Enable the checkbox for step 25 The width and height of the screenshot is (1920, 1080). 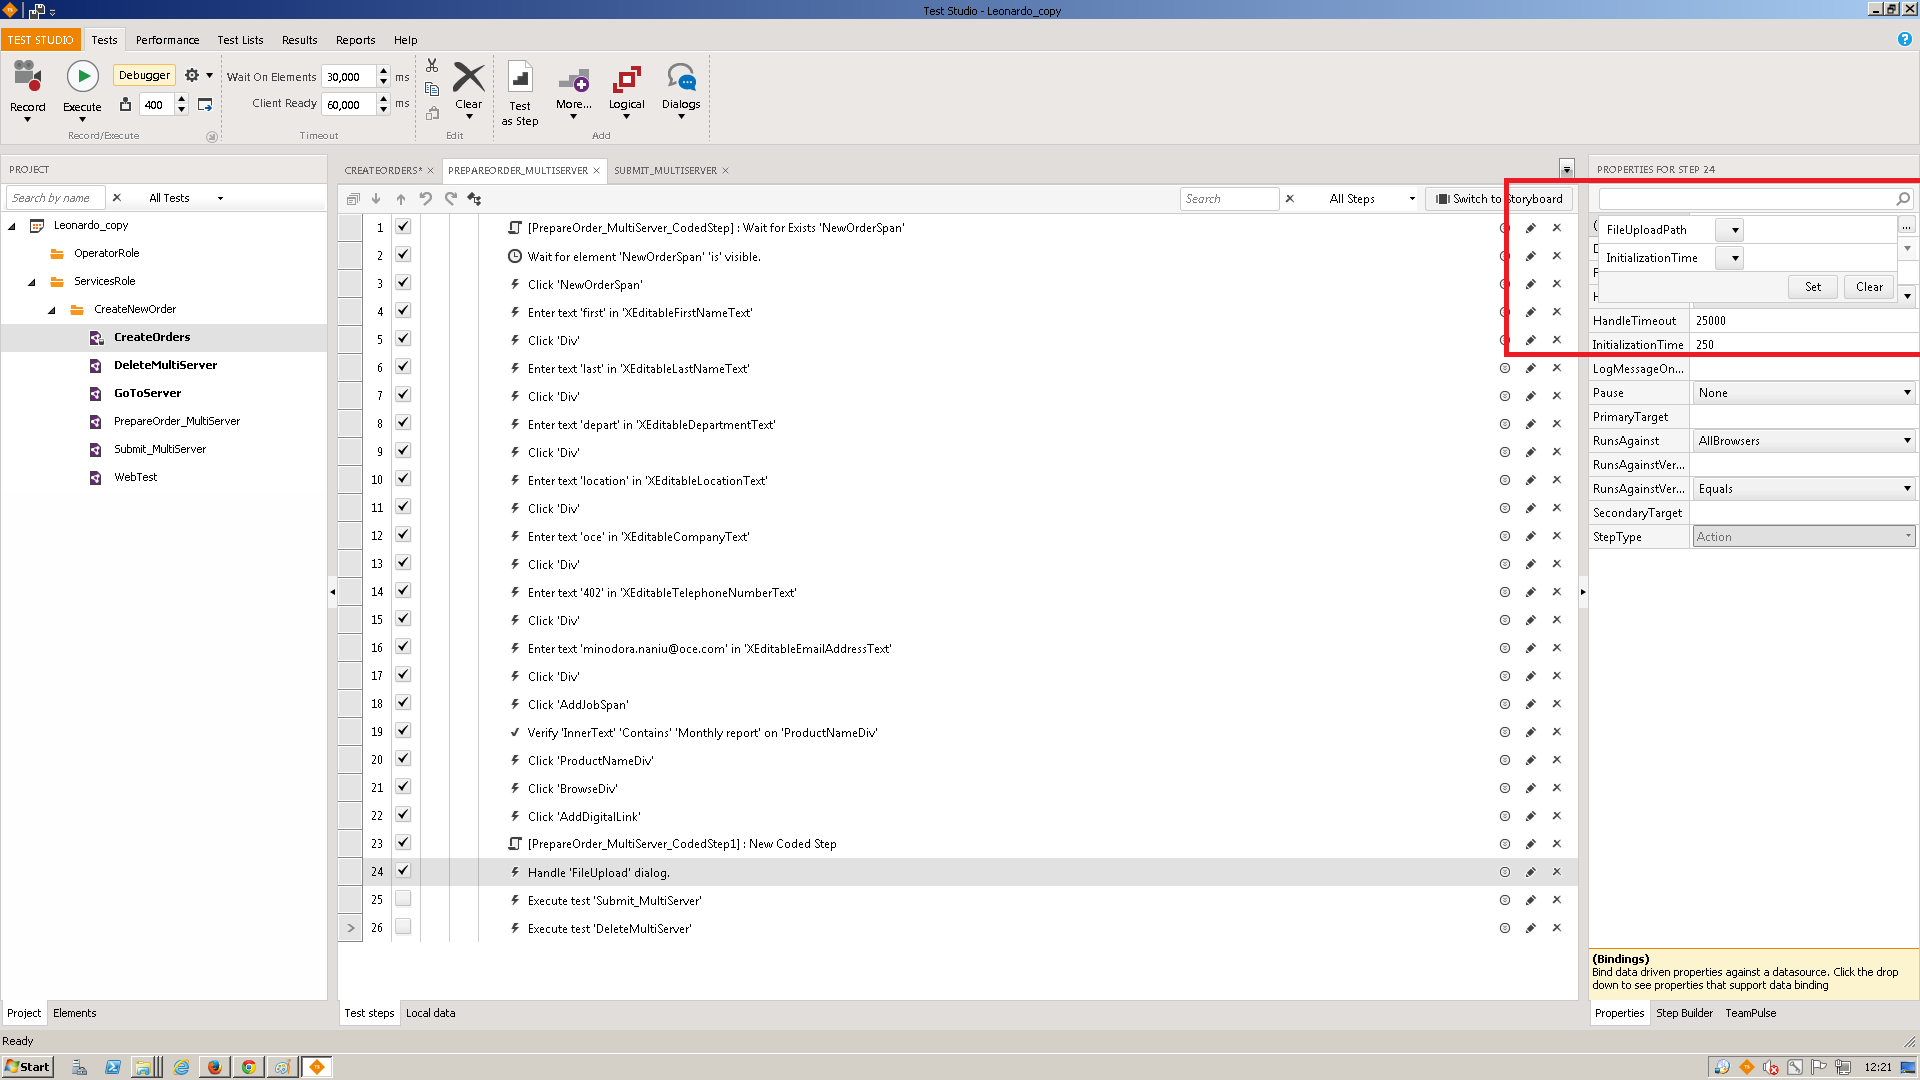(403, 899)
